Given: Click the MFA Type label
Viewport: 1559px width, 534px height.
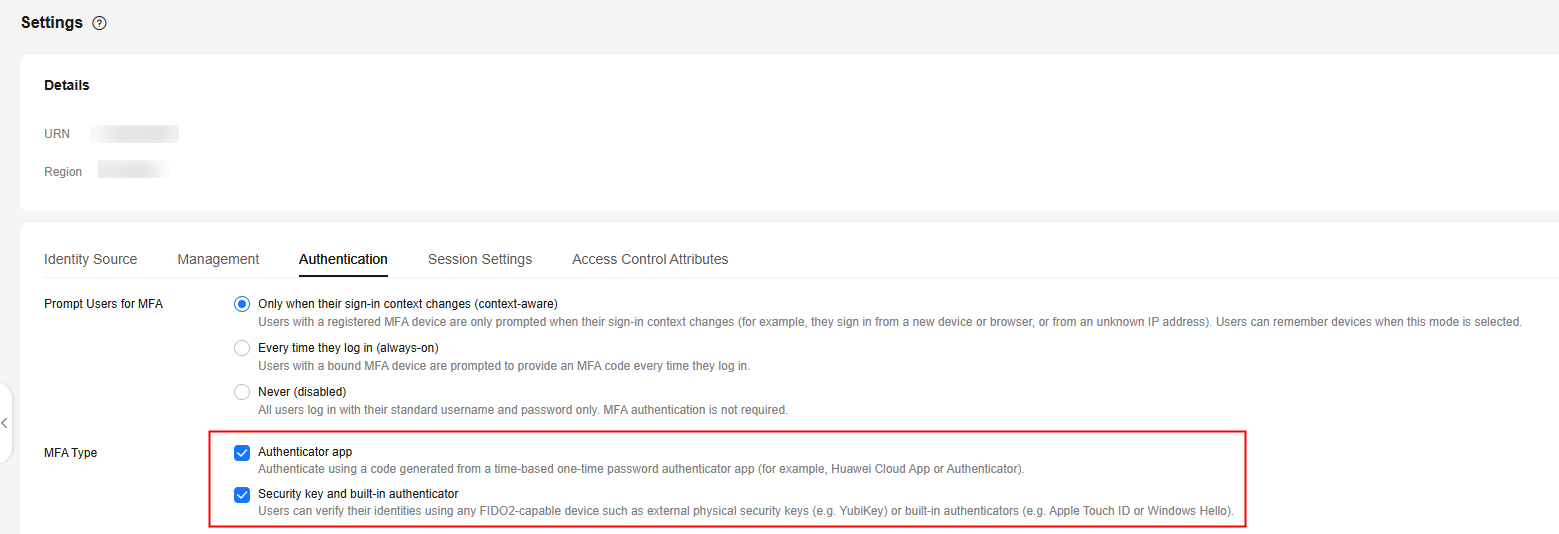Looking at the screenshot, I should click(x=71, y=453).
